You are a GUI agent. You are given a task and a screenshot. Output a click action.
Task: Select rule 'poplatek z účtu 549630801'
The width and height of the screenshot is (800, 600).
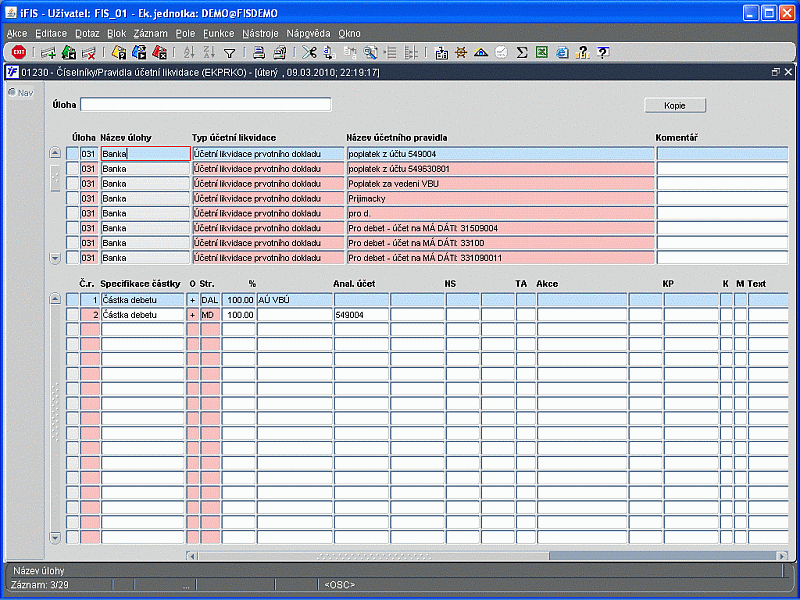(501, 169)
